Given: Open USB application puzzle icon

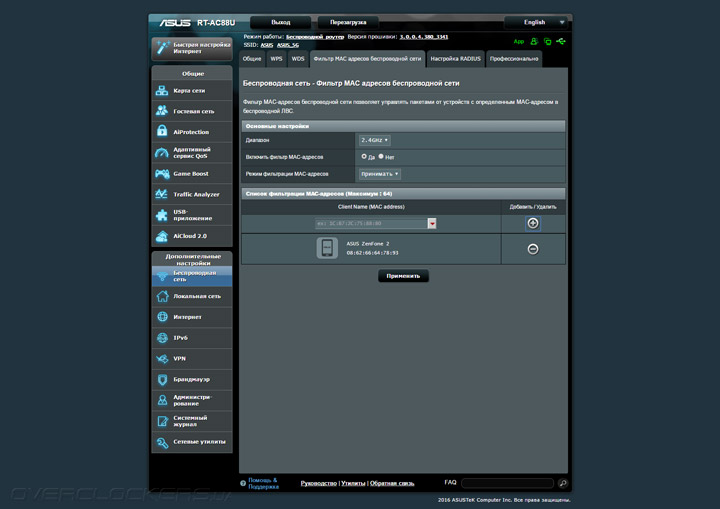Looking at the screenshot, I should [x=162, y=215].
